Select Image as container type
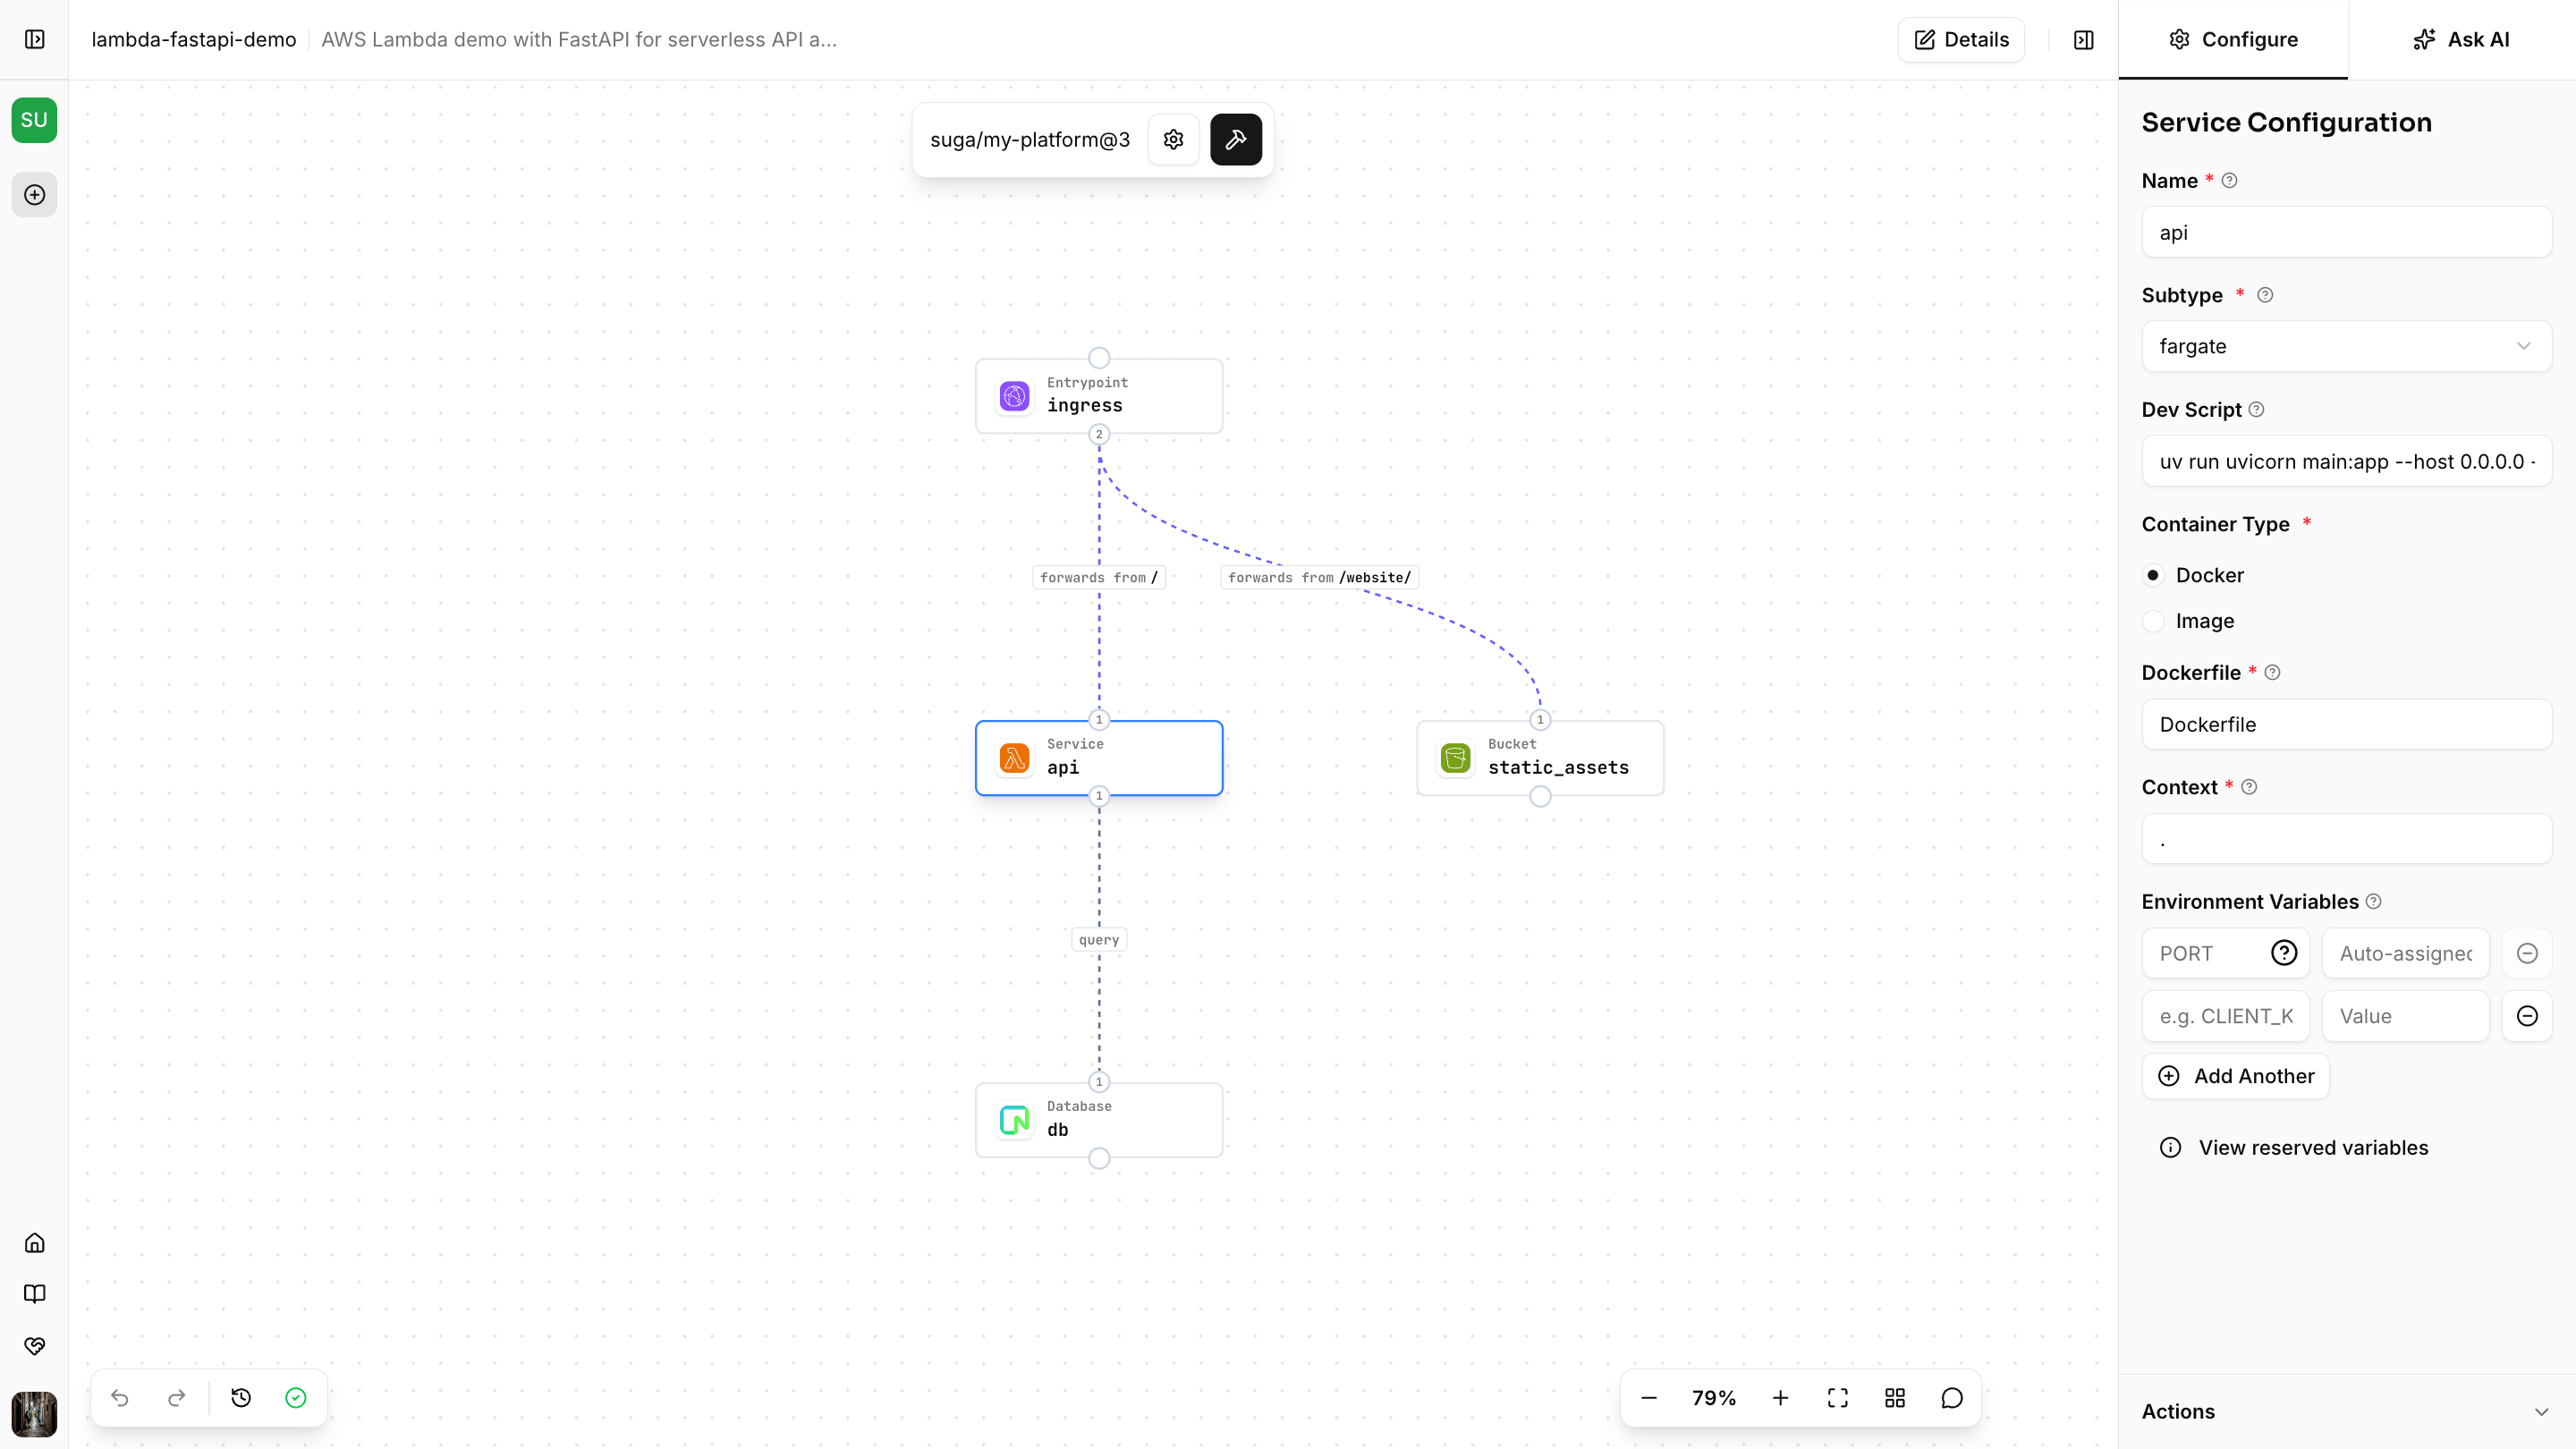Image resolution: width=2576 pixels, height=1449 pixels. pos(2155,621)
